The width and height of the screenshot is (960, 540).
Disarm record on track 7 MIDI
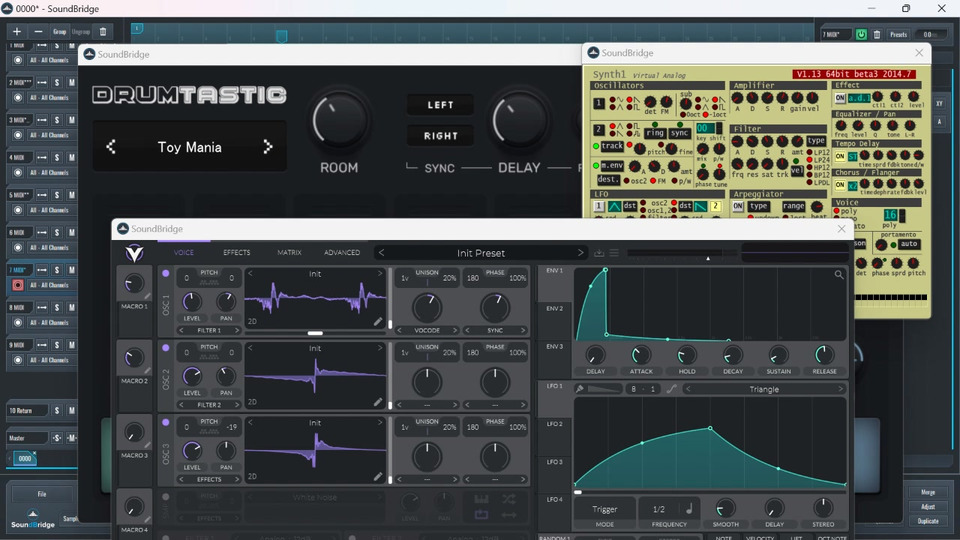[18, 285]
